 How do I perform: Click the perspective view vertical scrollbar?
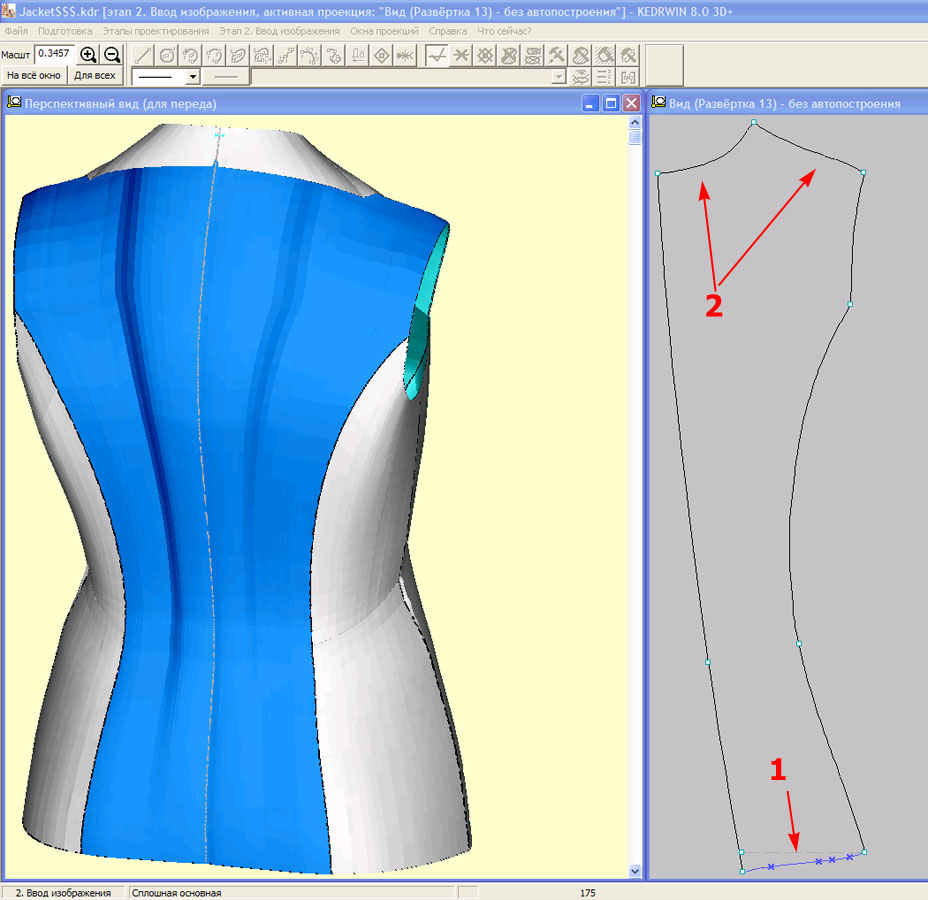[634, 500]
